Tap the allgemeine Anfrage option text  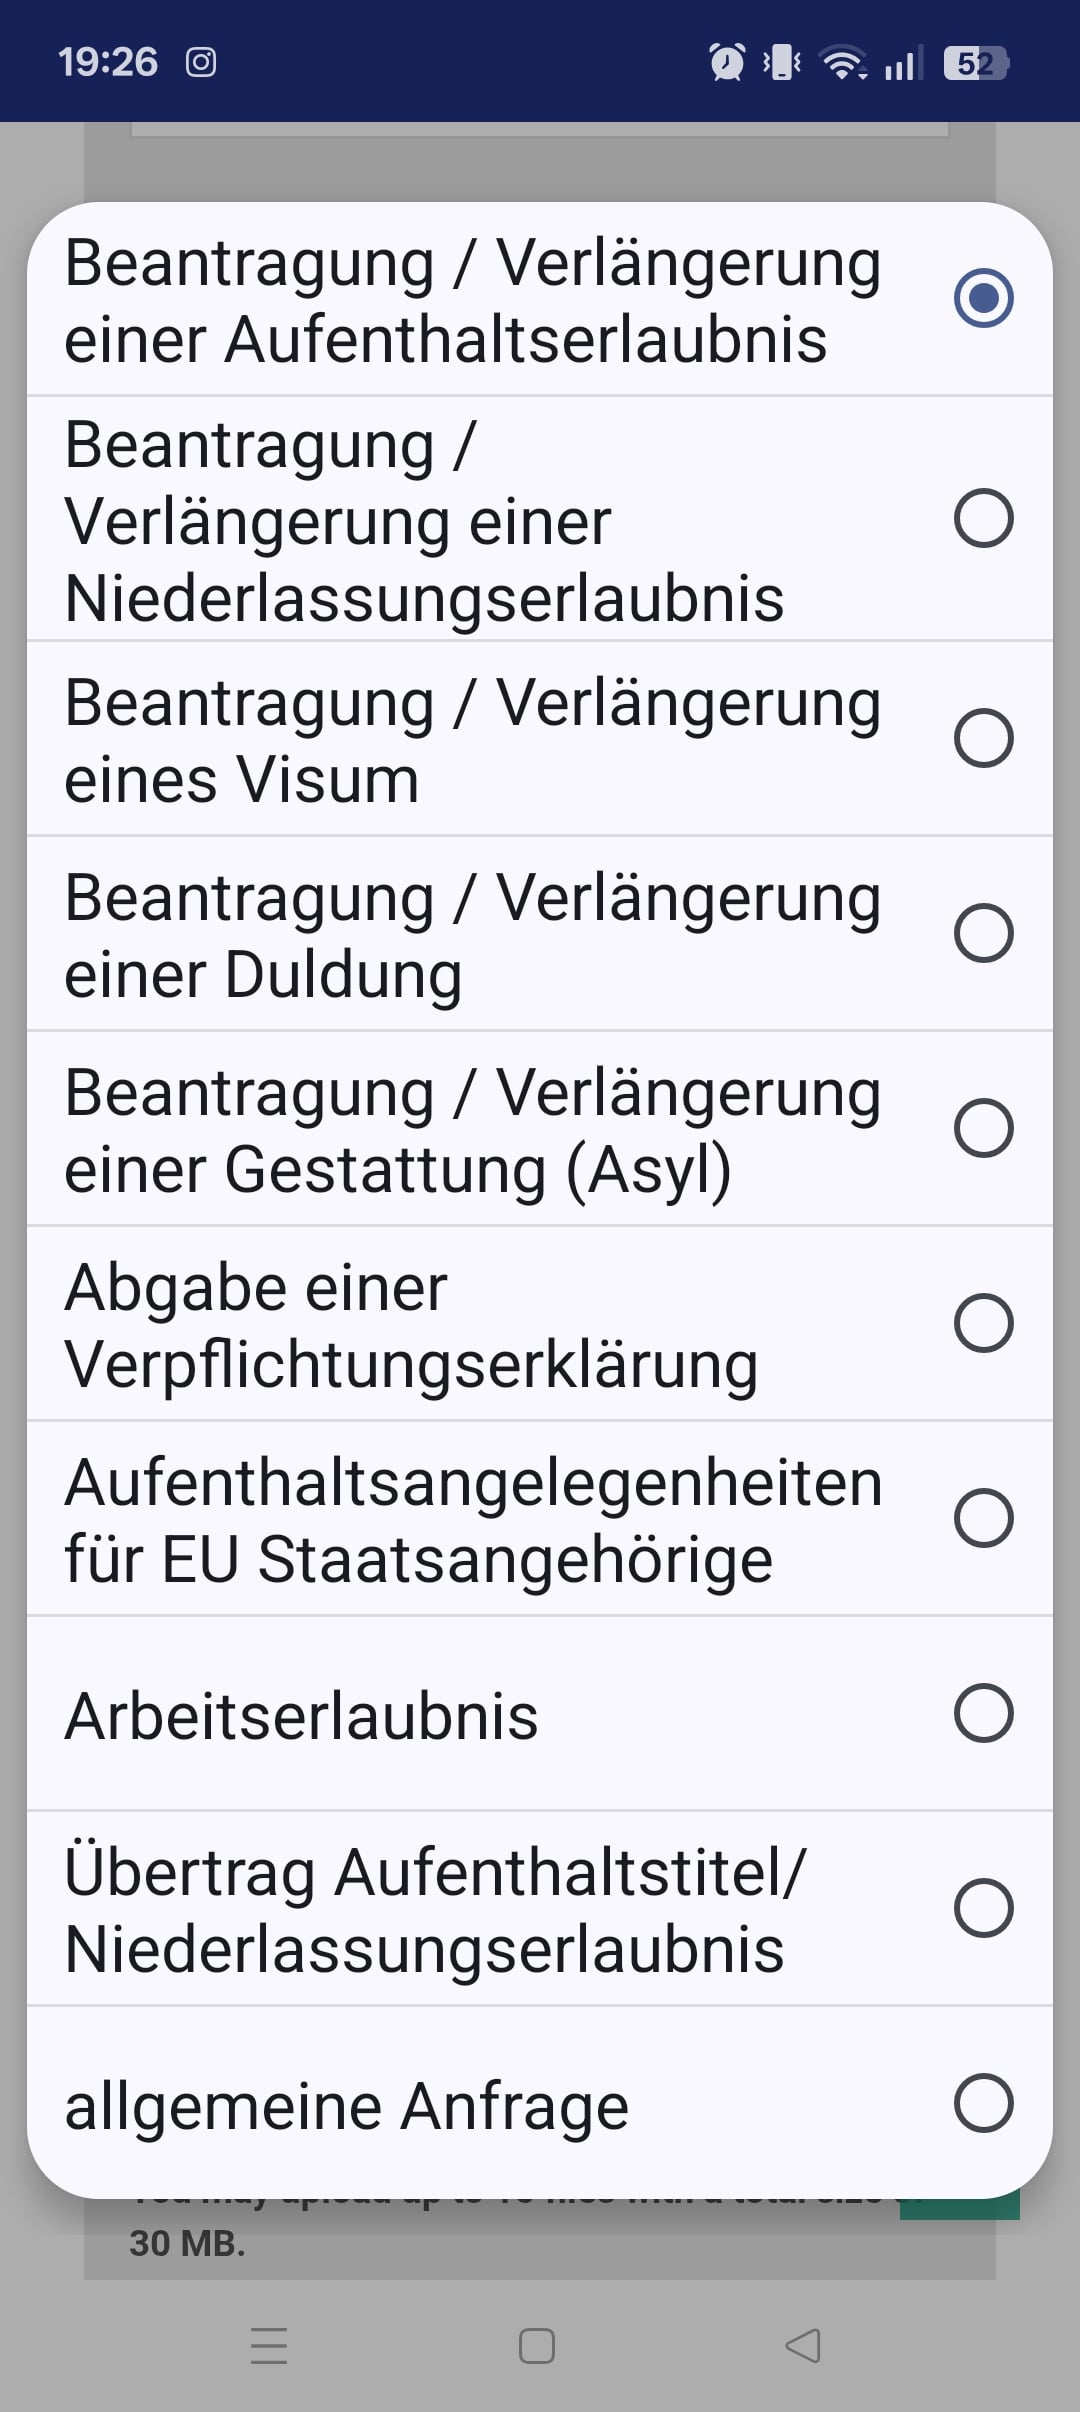tap(346, 2106)
